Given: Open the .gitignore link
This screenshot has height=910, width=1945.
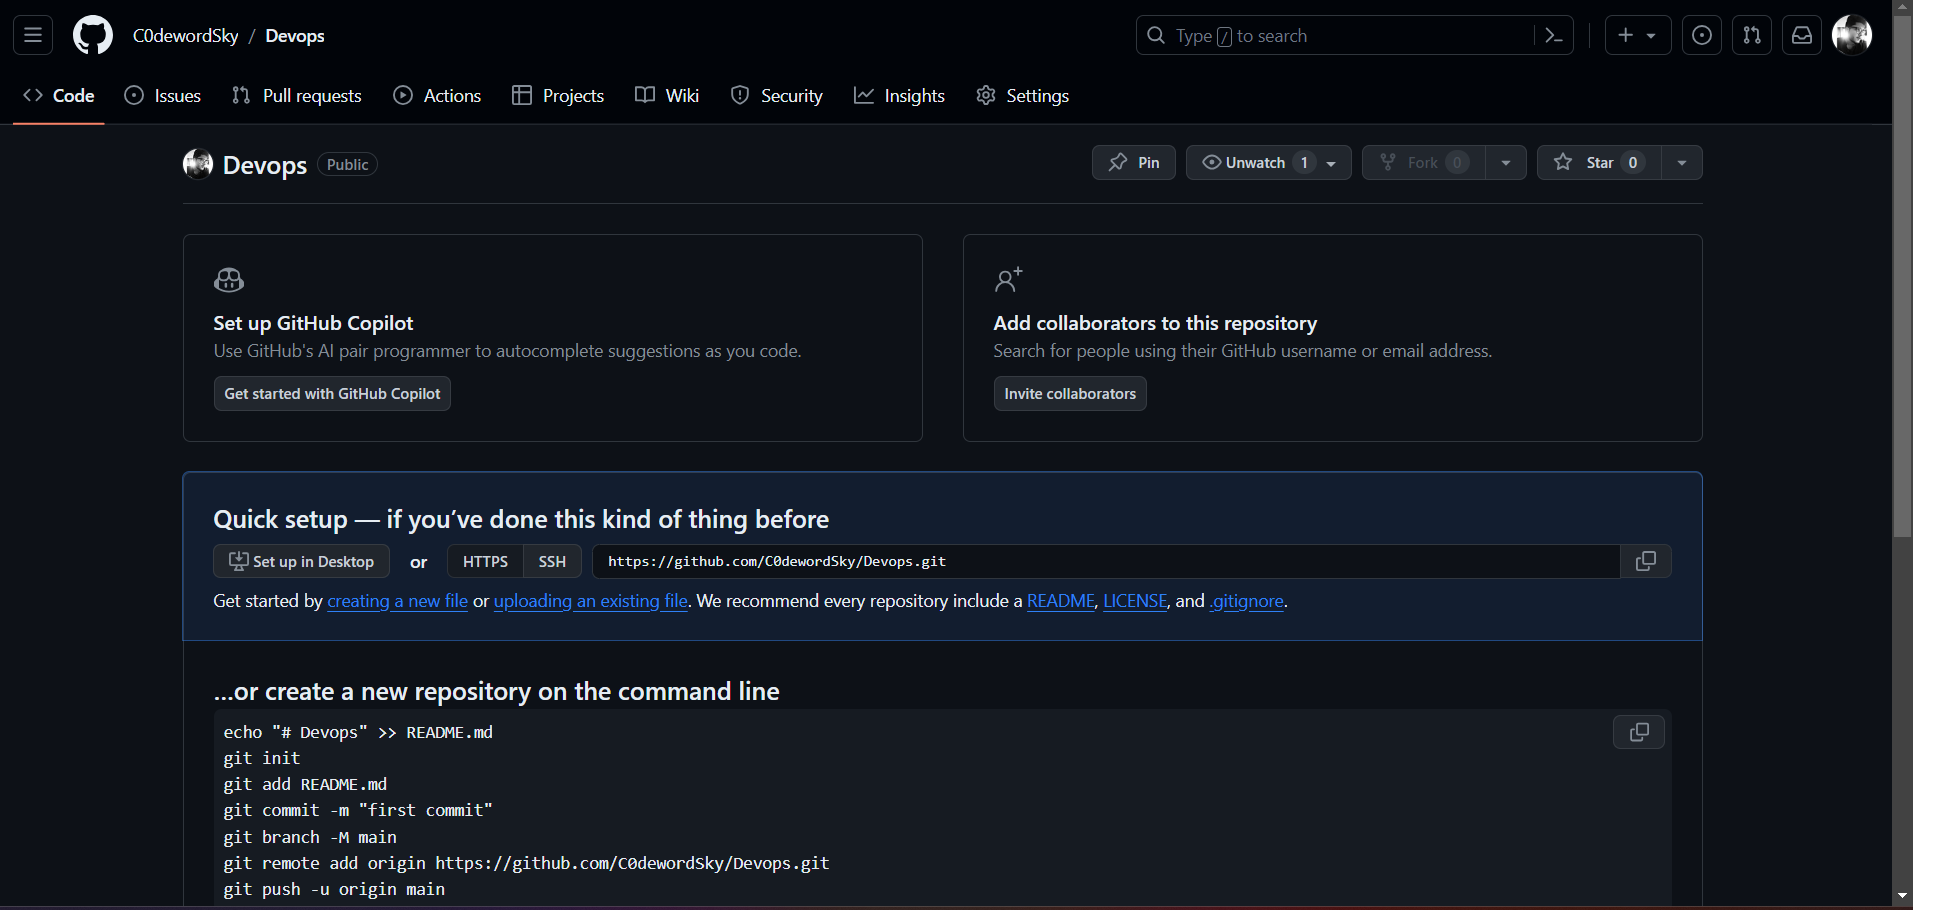Looking at the screenshot, I should [x=1247, y=601].
